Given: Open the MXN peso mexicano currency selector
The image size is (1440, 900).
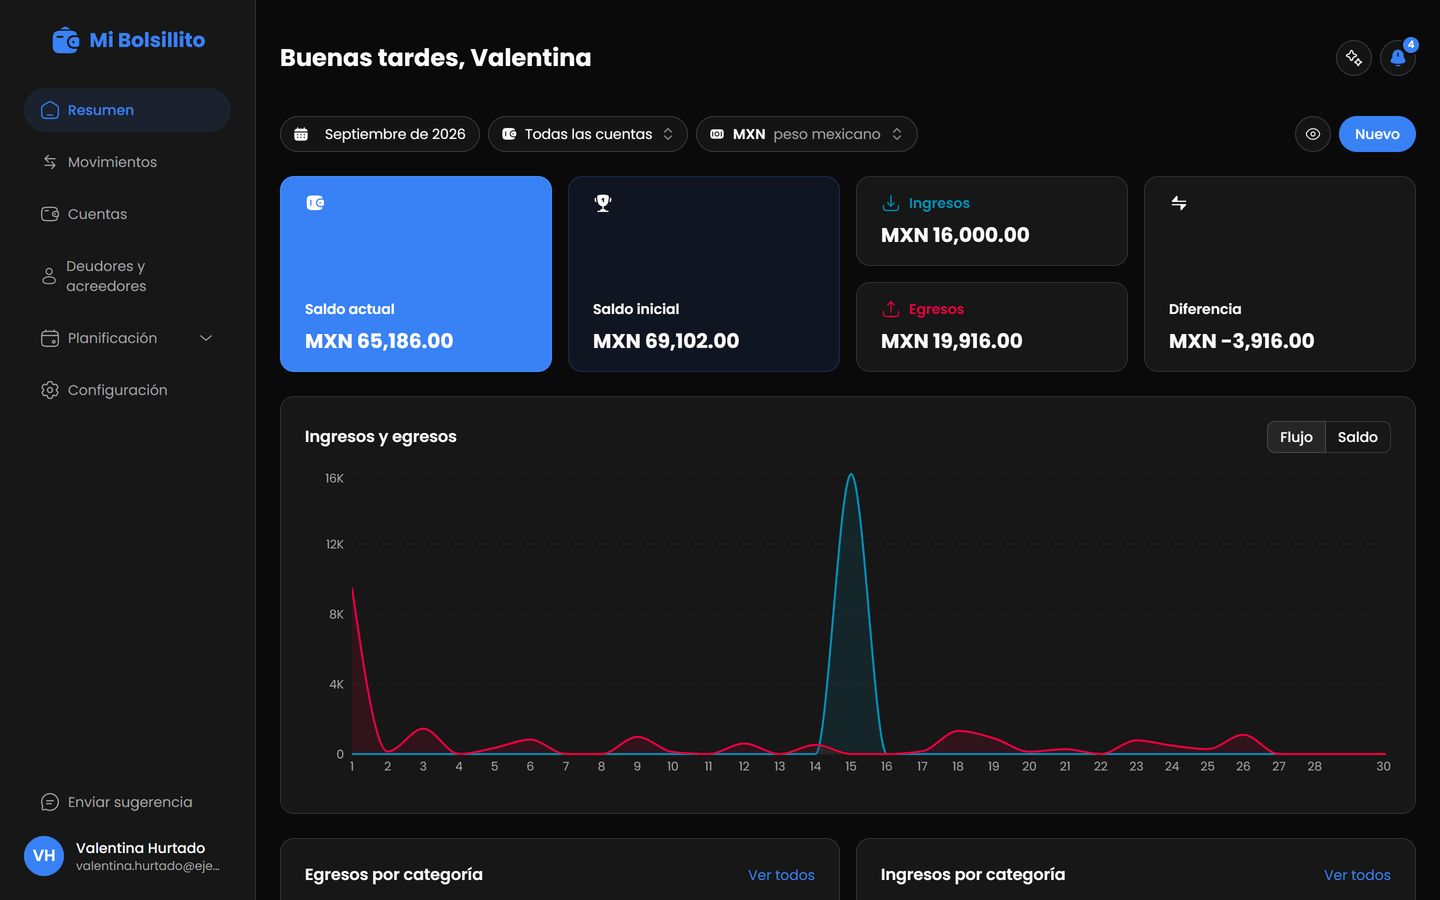Looking at the screenshot, I should 807,134.
